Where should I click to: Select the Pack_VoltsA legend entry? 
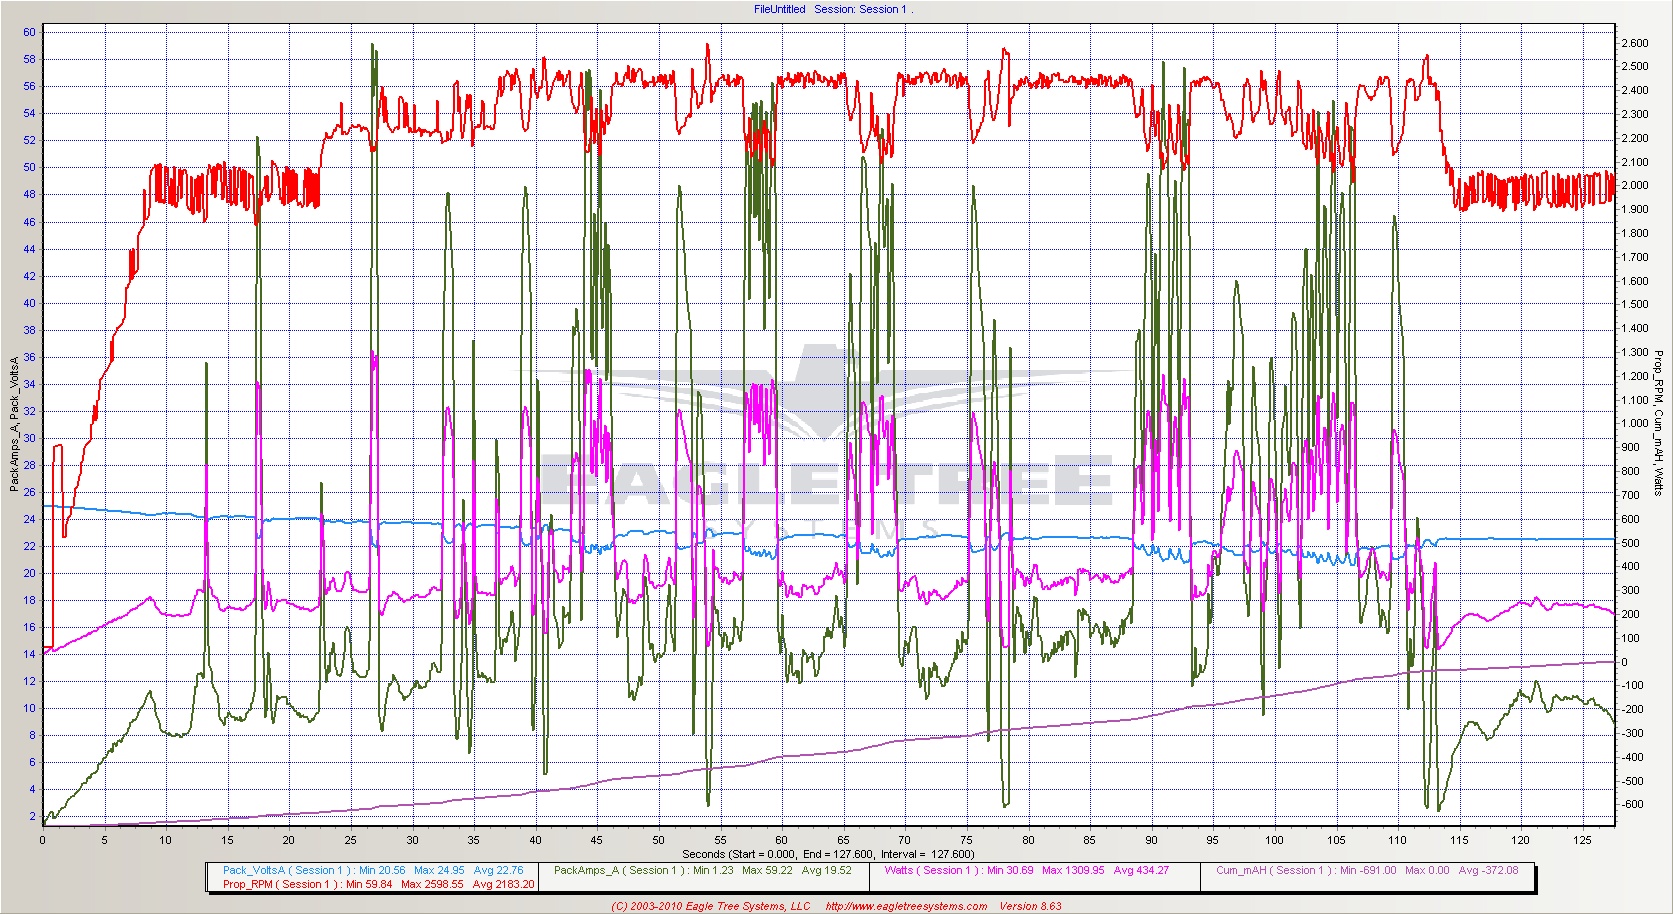[373, 870]
